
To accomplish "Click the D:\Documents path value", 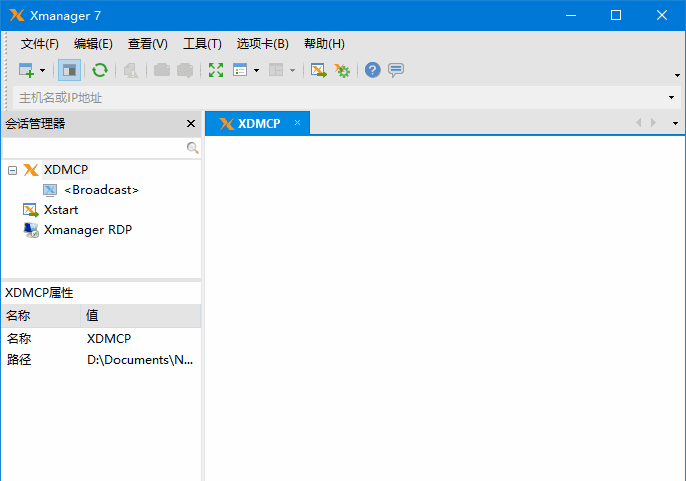I will click(140, 360).
